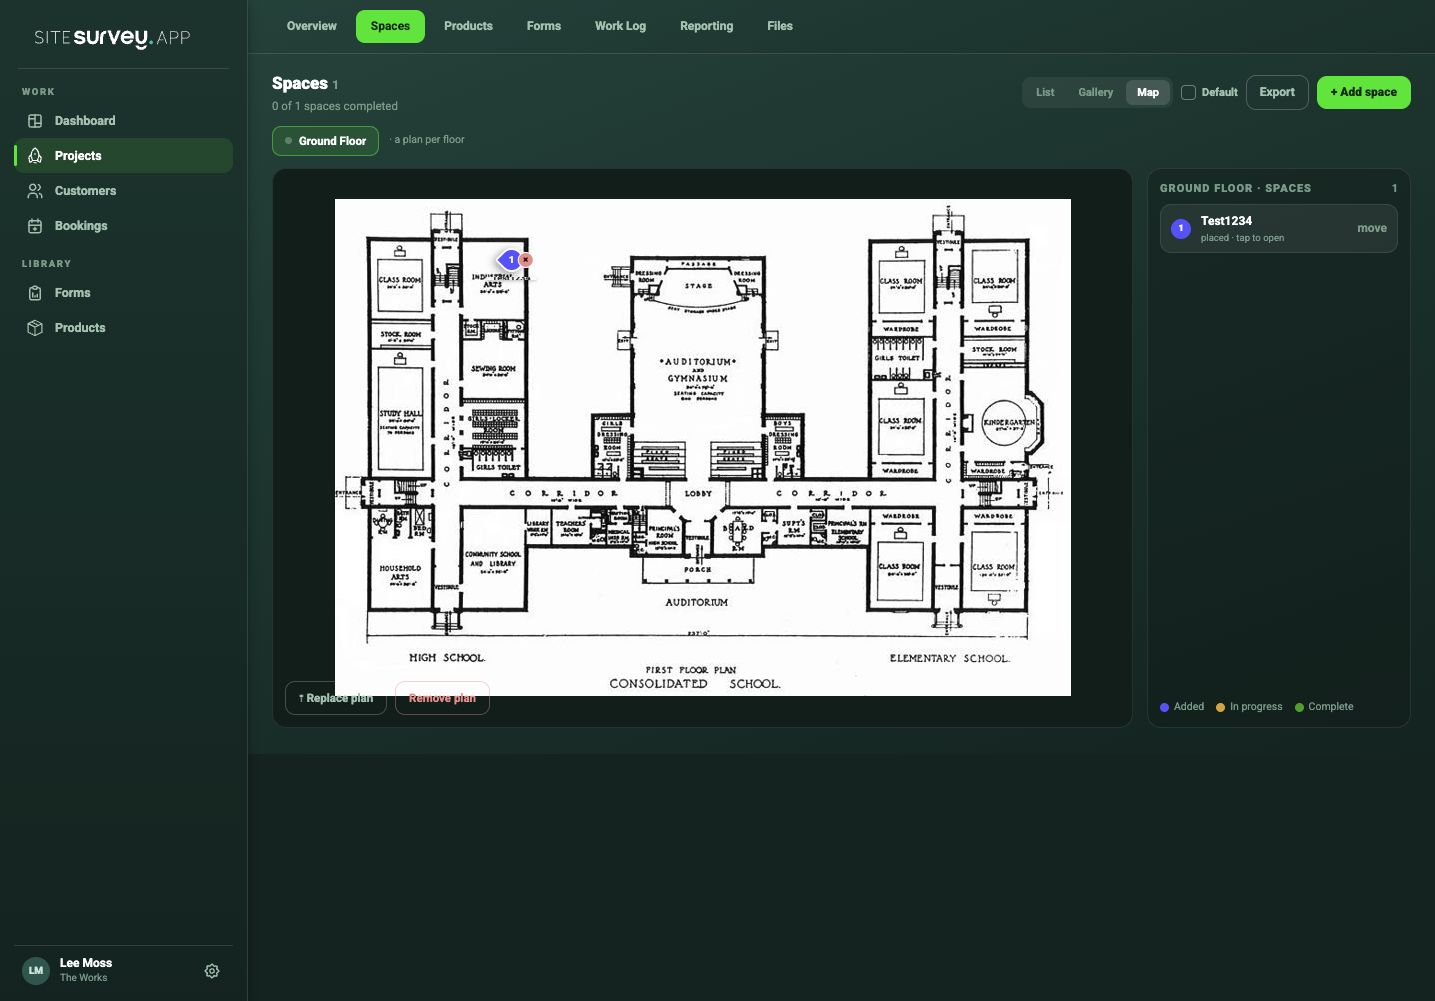Click the Products box icon in Library

[35, 328]
